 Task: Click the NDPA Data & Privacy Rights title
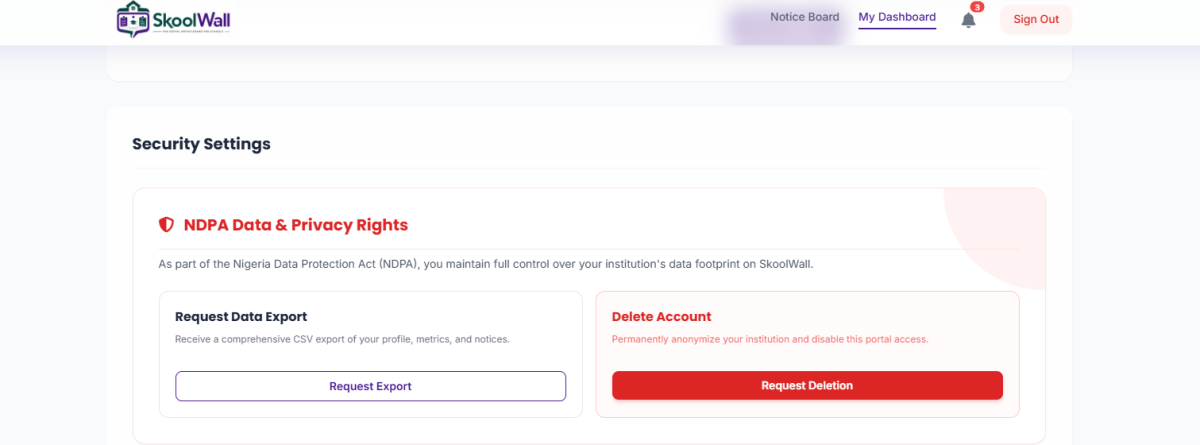click(296, 225)
